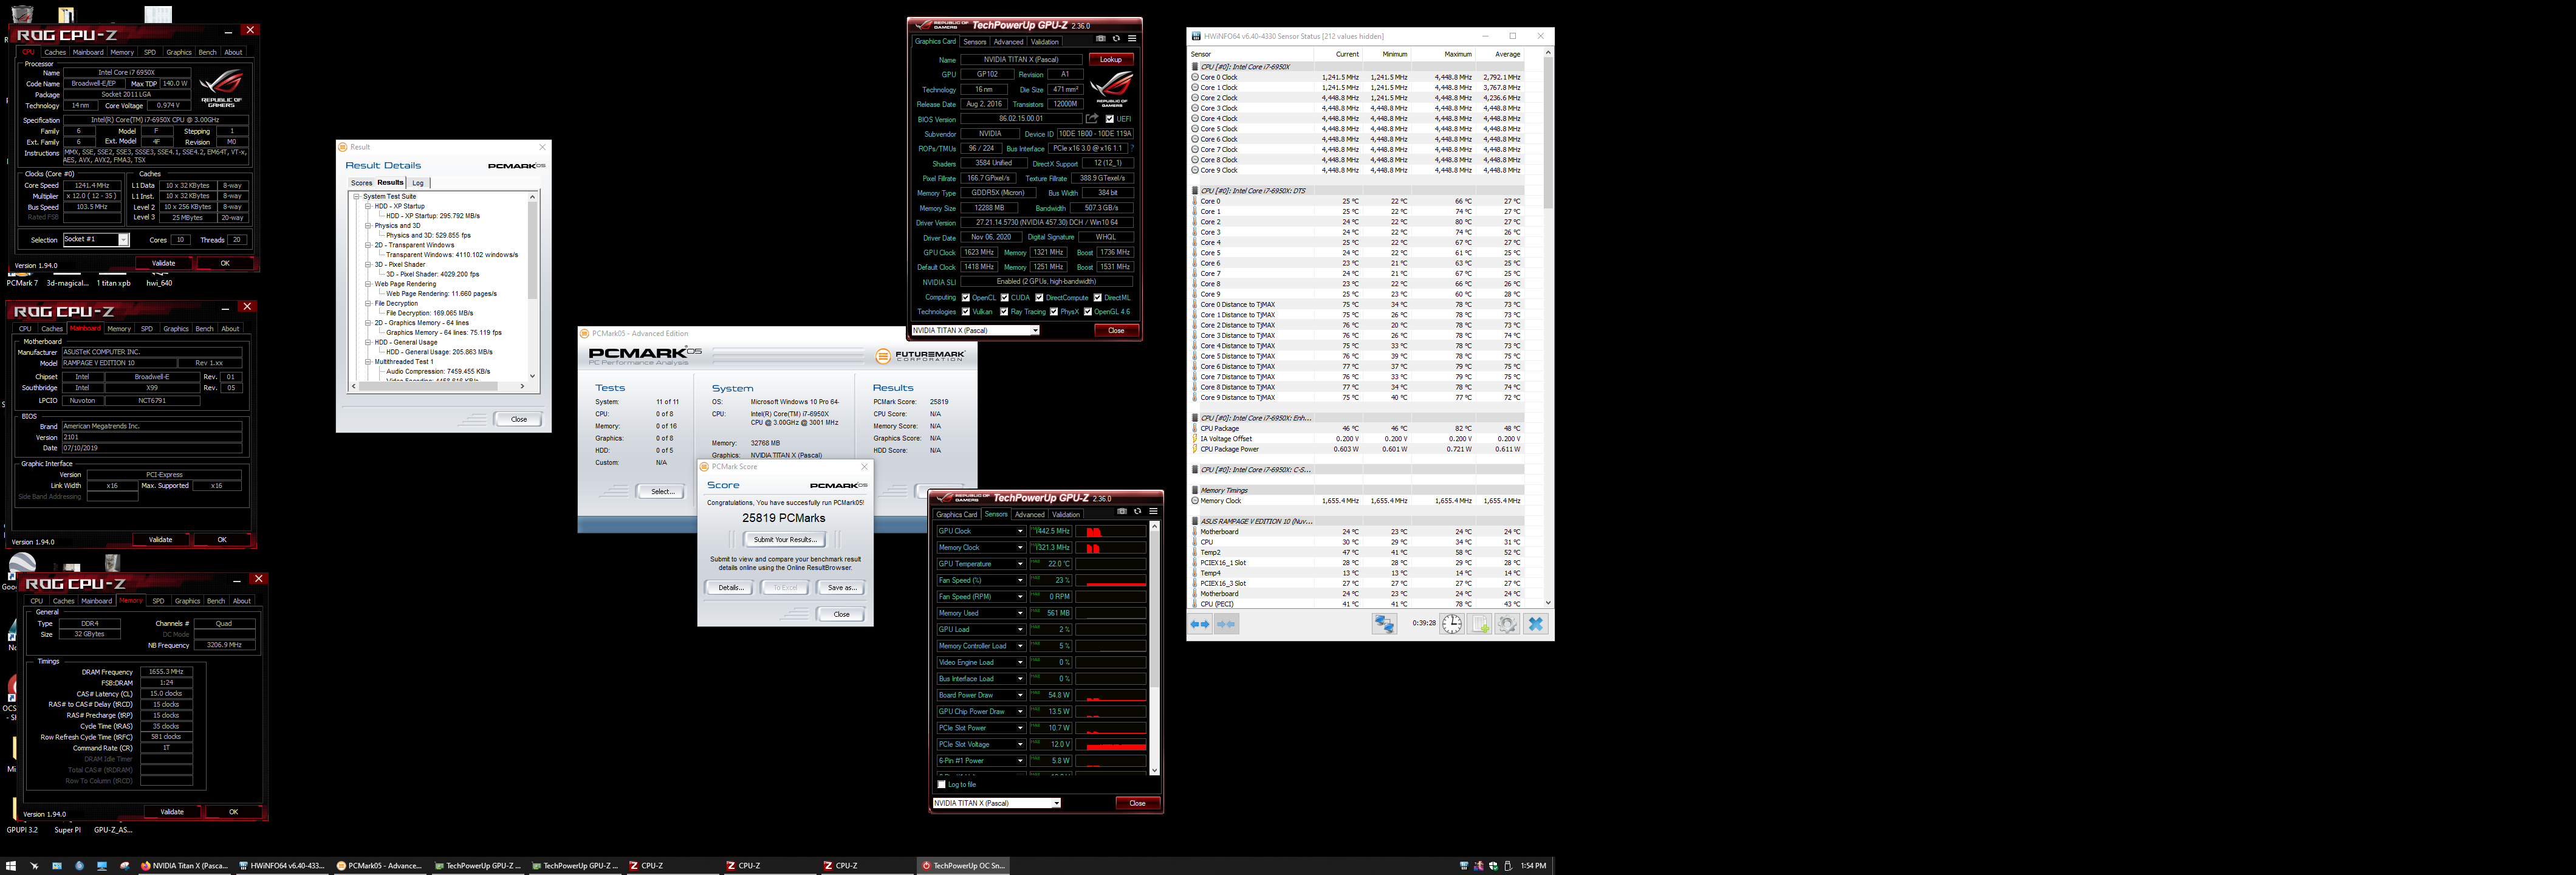
Task: Switch to PCMark05 taskbar item
Action: [x=380, y=866]
